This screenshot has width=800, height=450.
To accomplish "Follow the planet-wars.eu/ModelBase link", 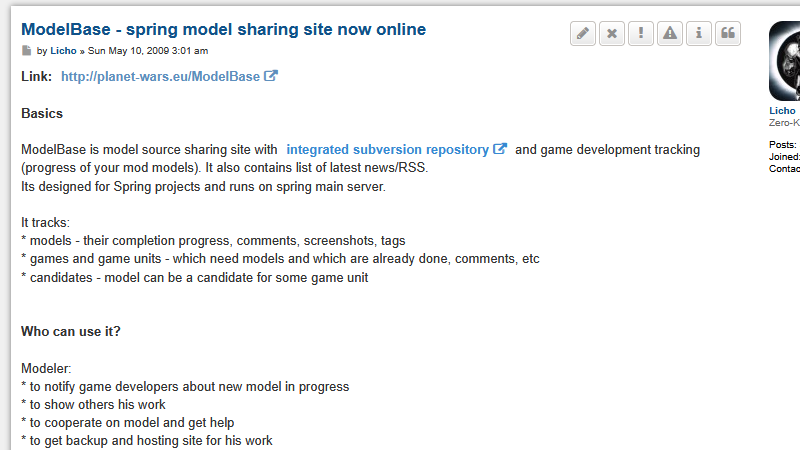I will [160, 77].
